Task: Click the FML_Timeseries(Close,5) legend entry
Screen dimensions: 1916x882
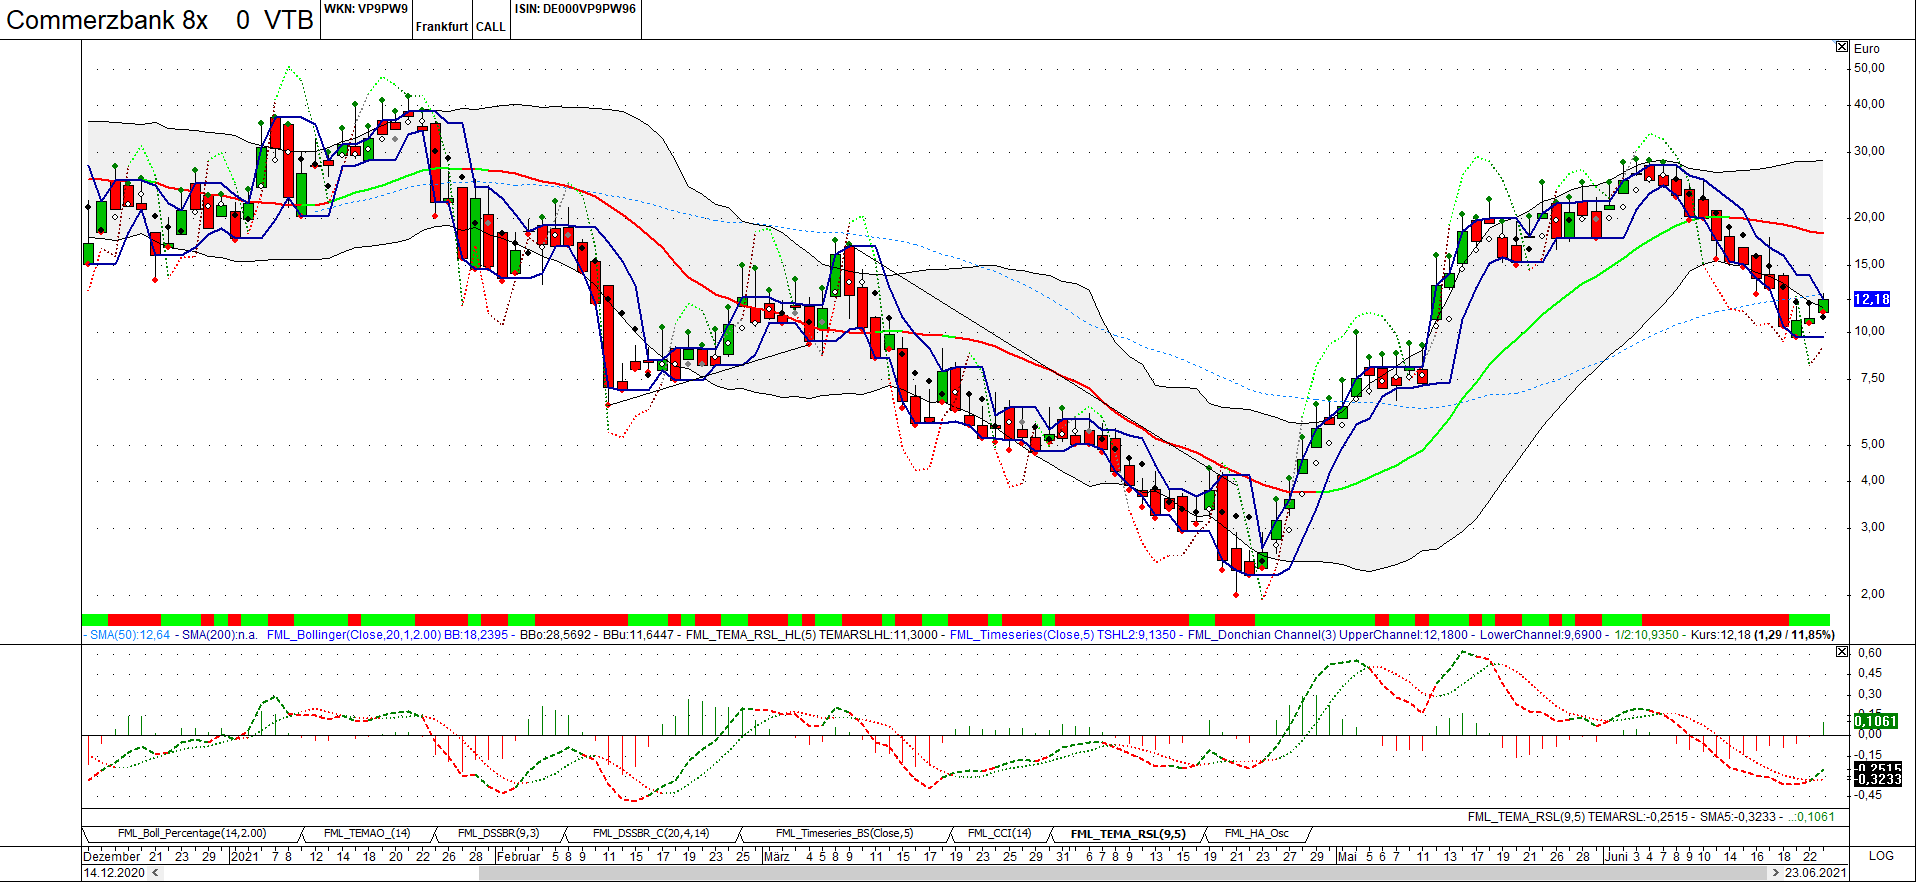Action: (1021, 634)
